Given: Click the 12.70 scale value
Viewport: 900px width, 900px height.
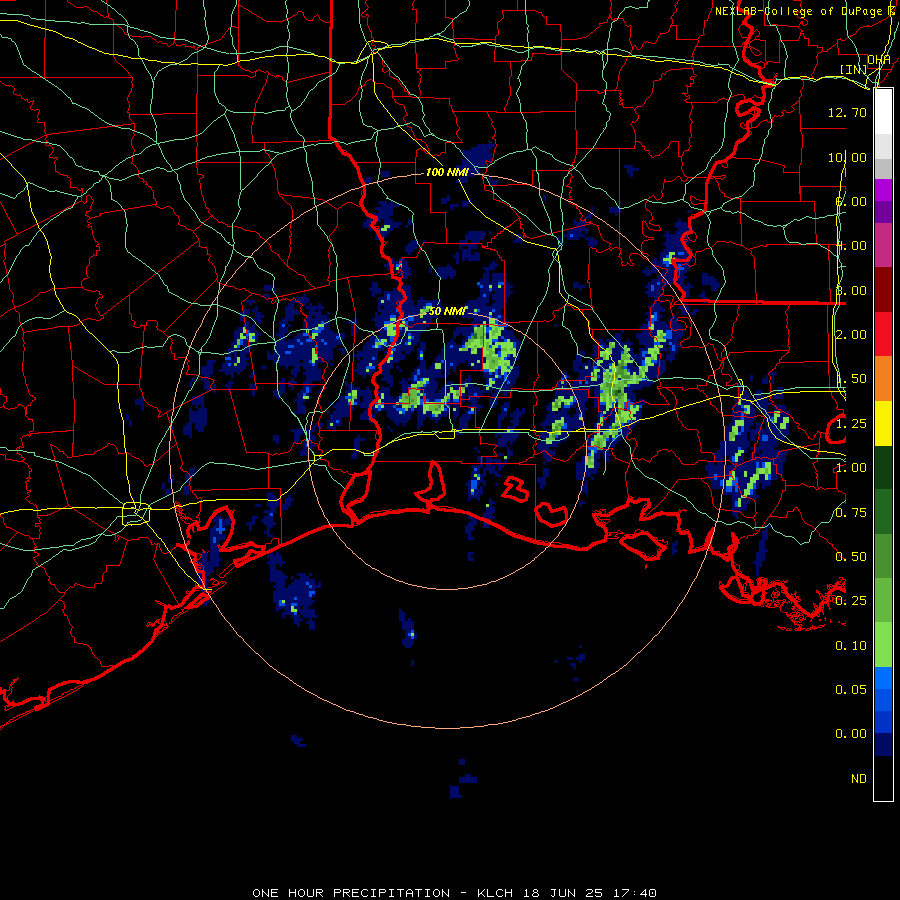Looking at the screenshot, I should click(x=847, y=112).
